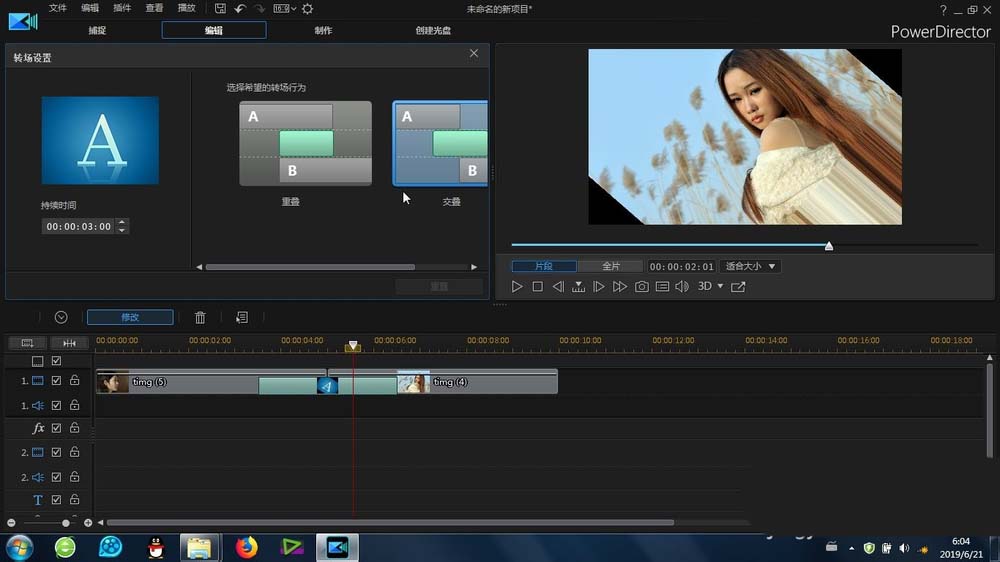This screenshot has height=562, width=1000.
Task: Click the duration timecode field 00:00:03:00
Action: tap(78, 226)
